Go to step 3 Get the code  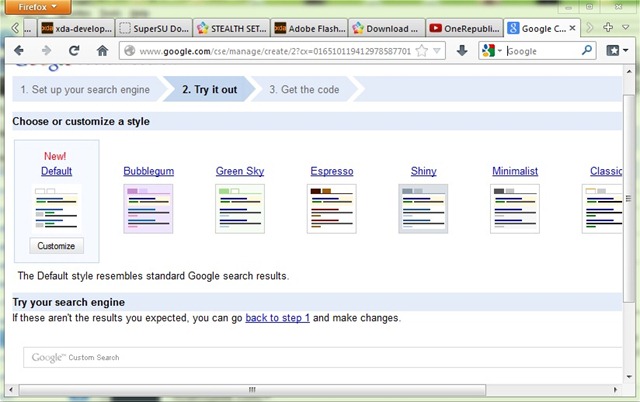coord(304,89)
